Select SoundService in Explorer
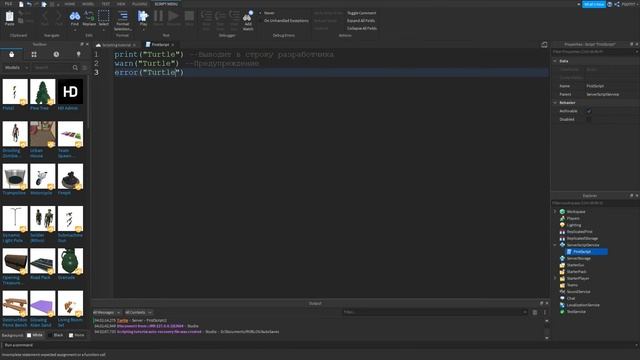This screenshot has height=360, width=640. point(578,292)
